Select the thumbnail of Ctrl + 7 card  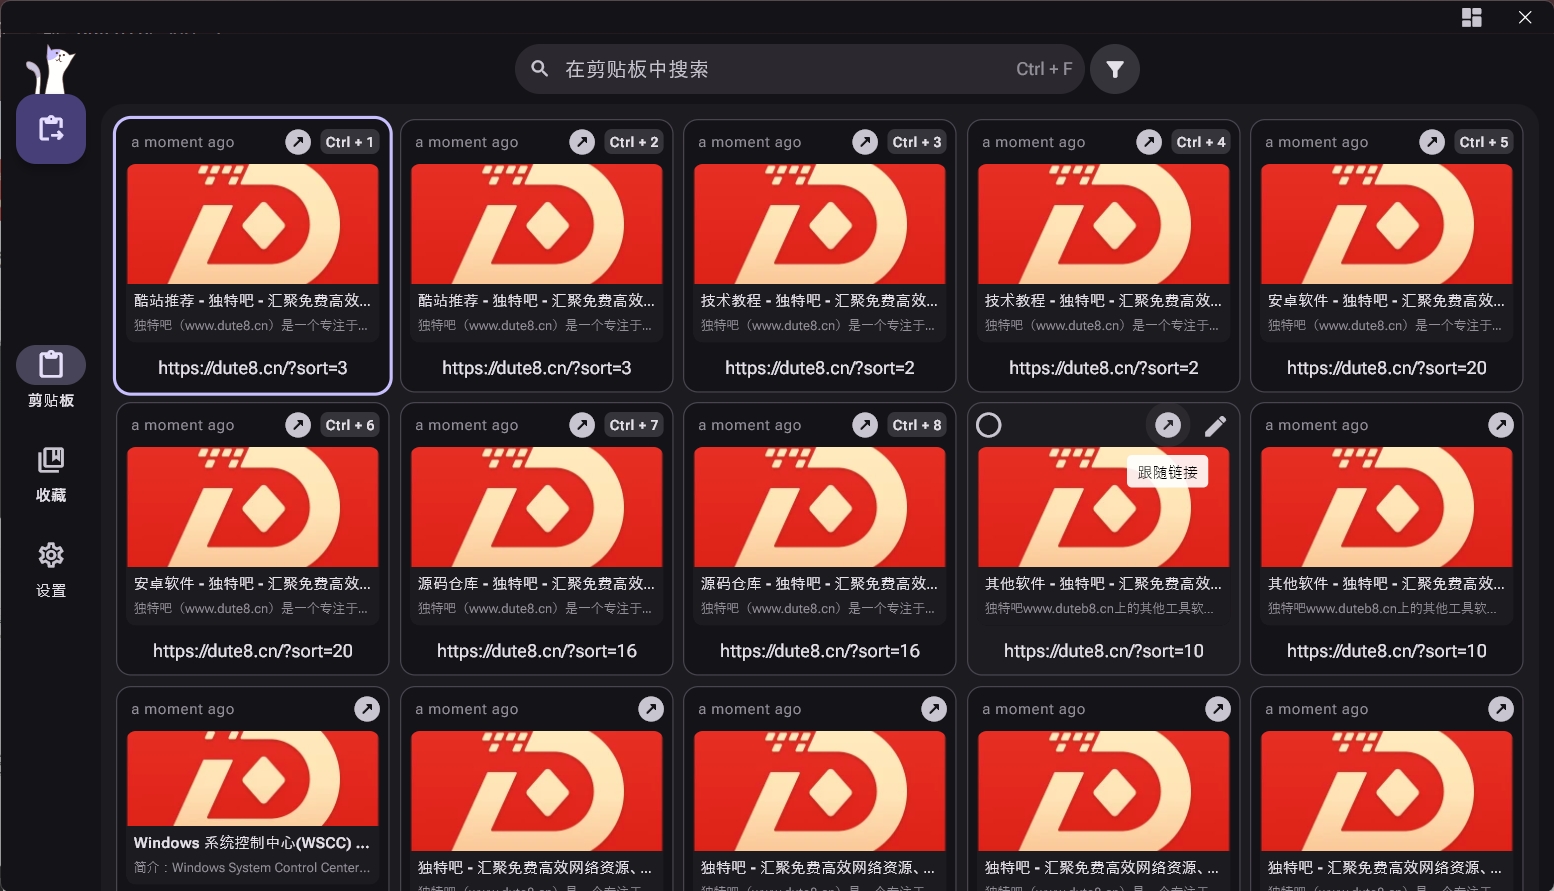[537, 507]
